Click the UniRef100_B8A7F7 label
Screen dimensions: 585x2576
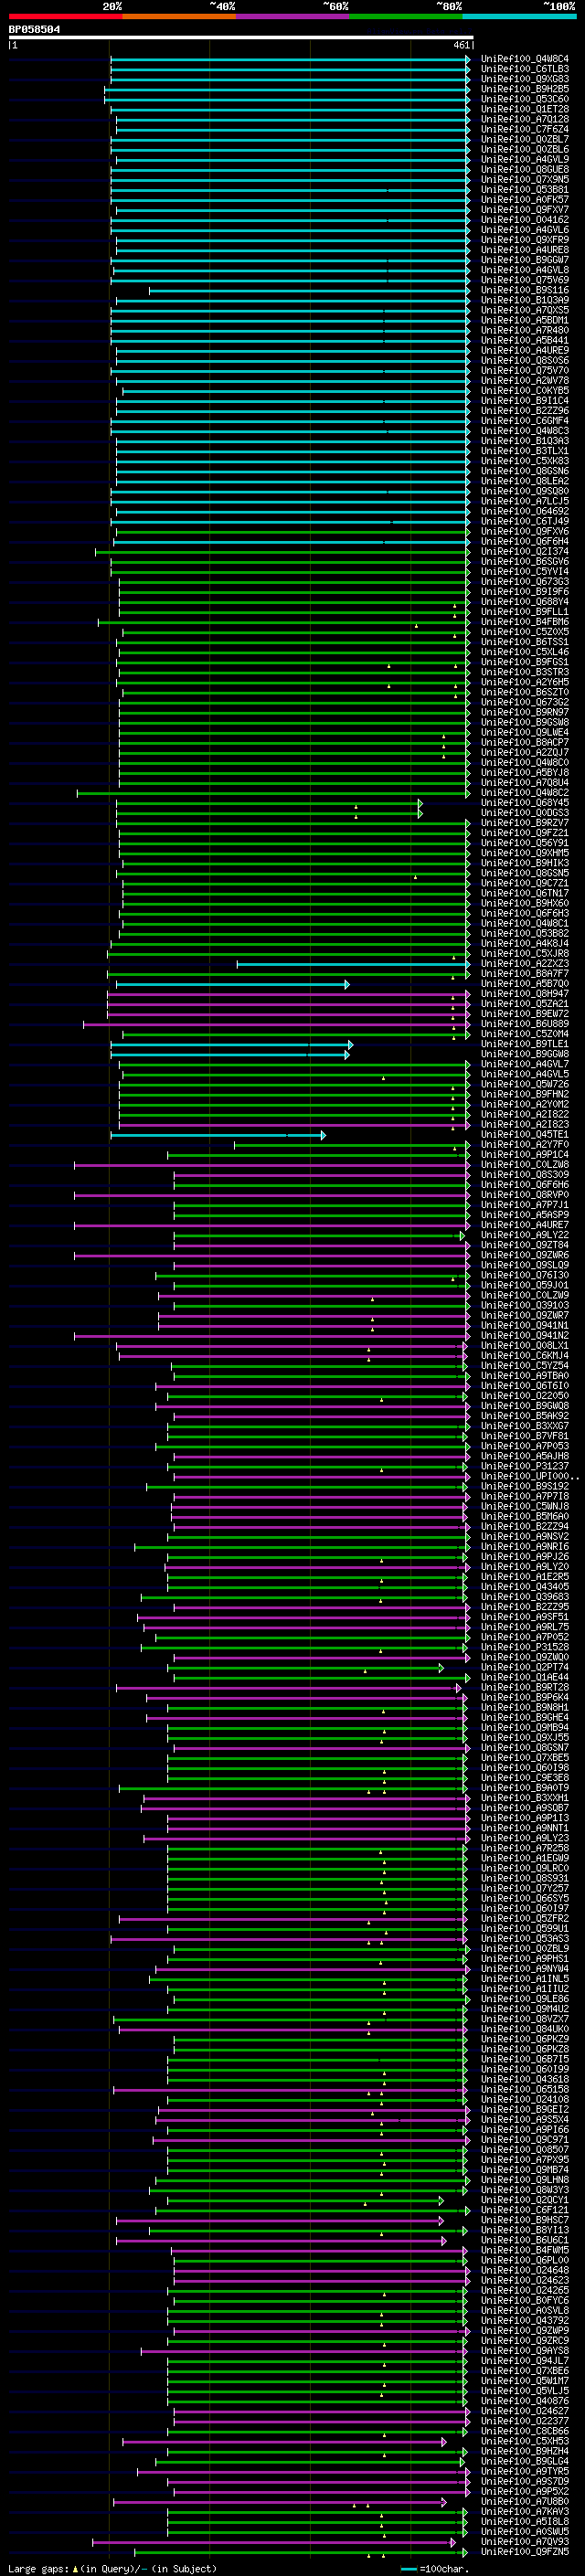(x=524, y=973)
